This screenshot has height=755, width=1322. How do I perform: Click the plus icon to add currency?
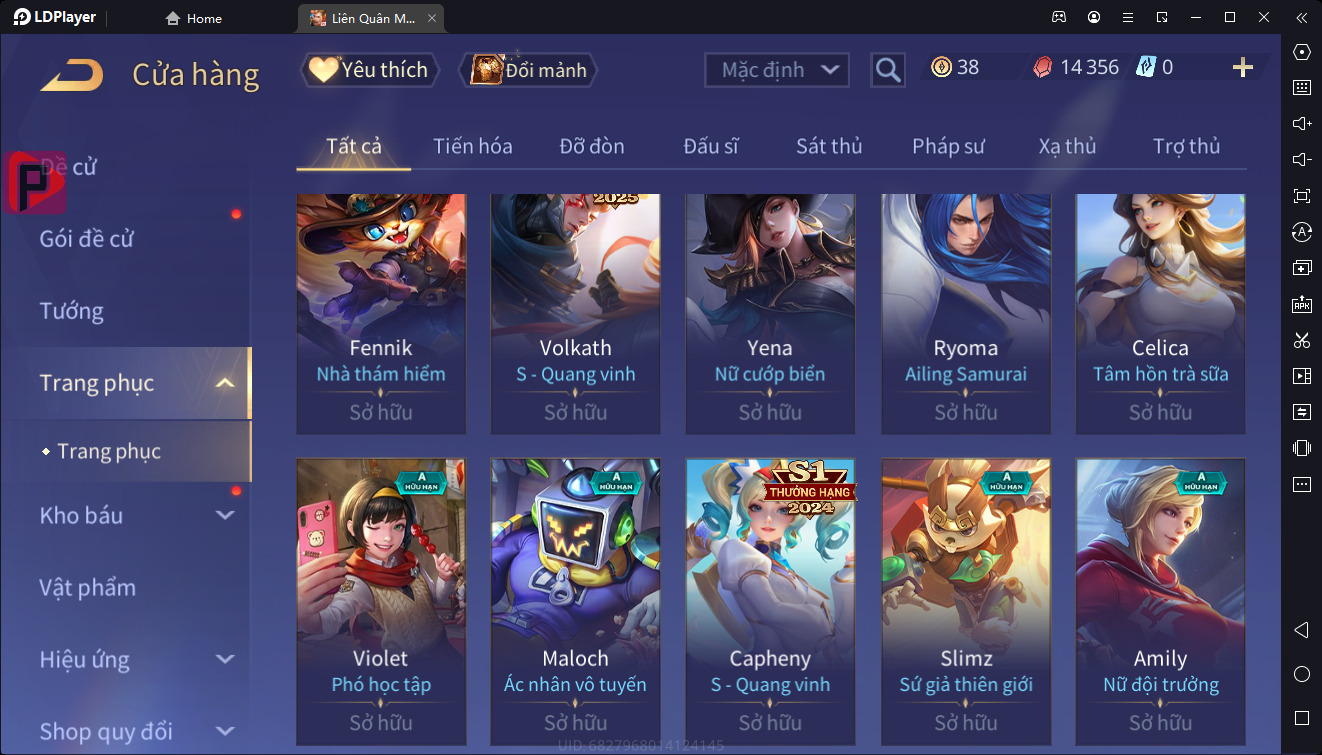click(1243, 67)
